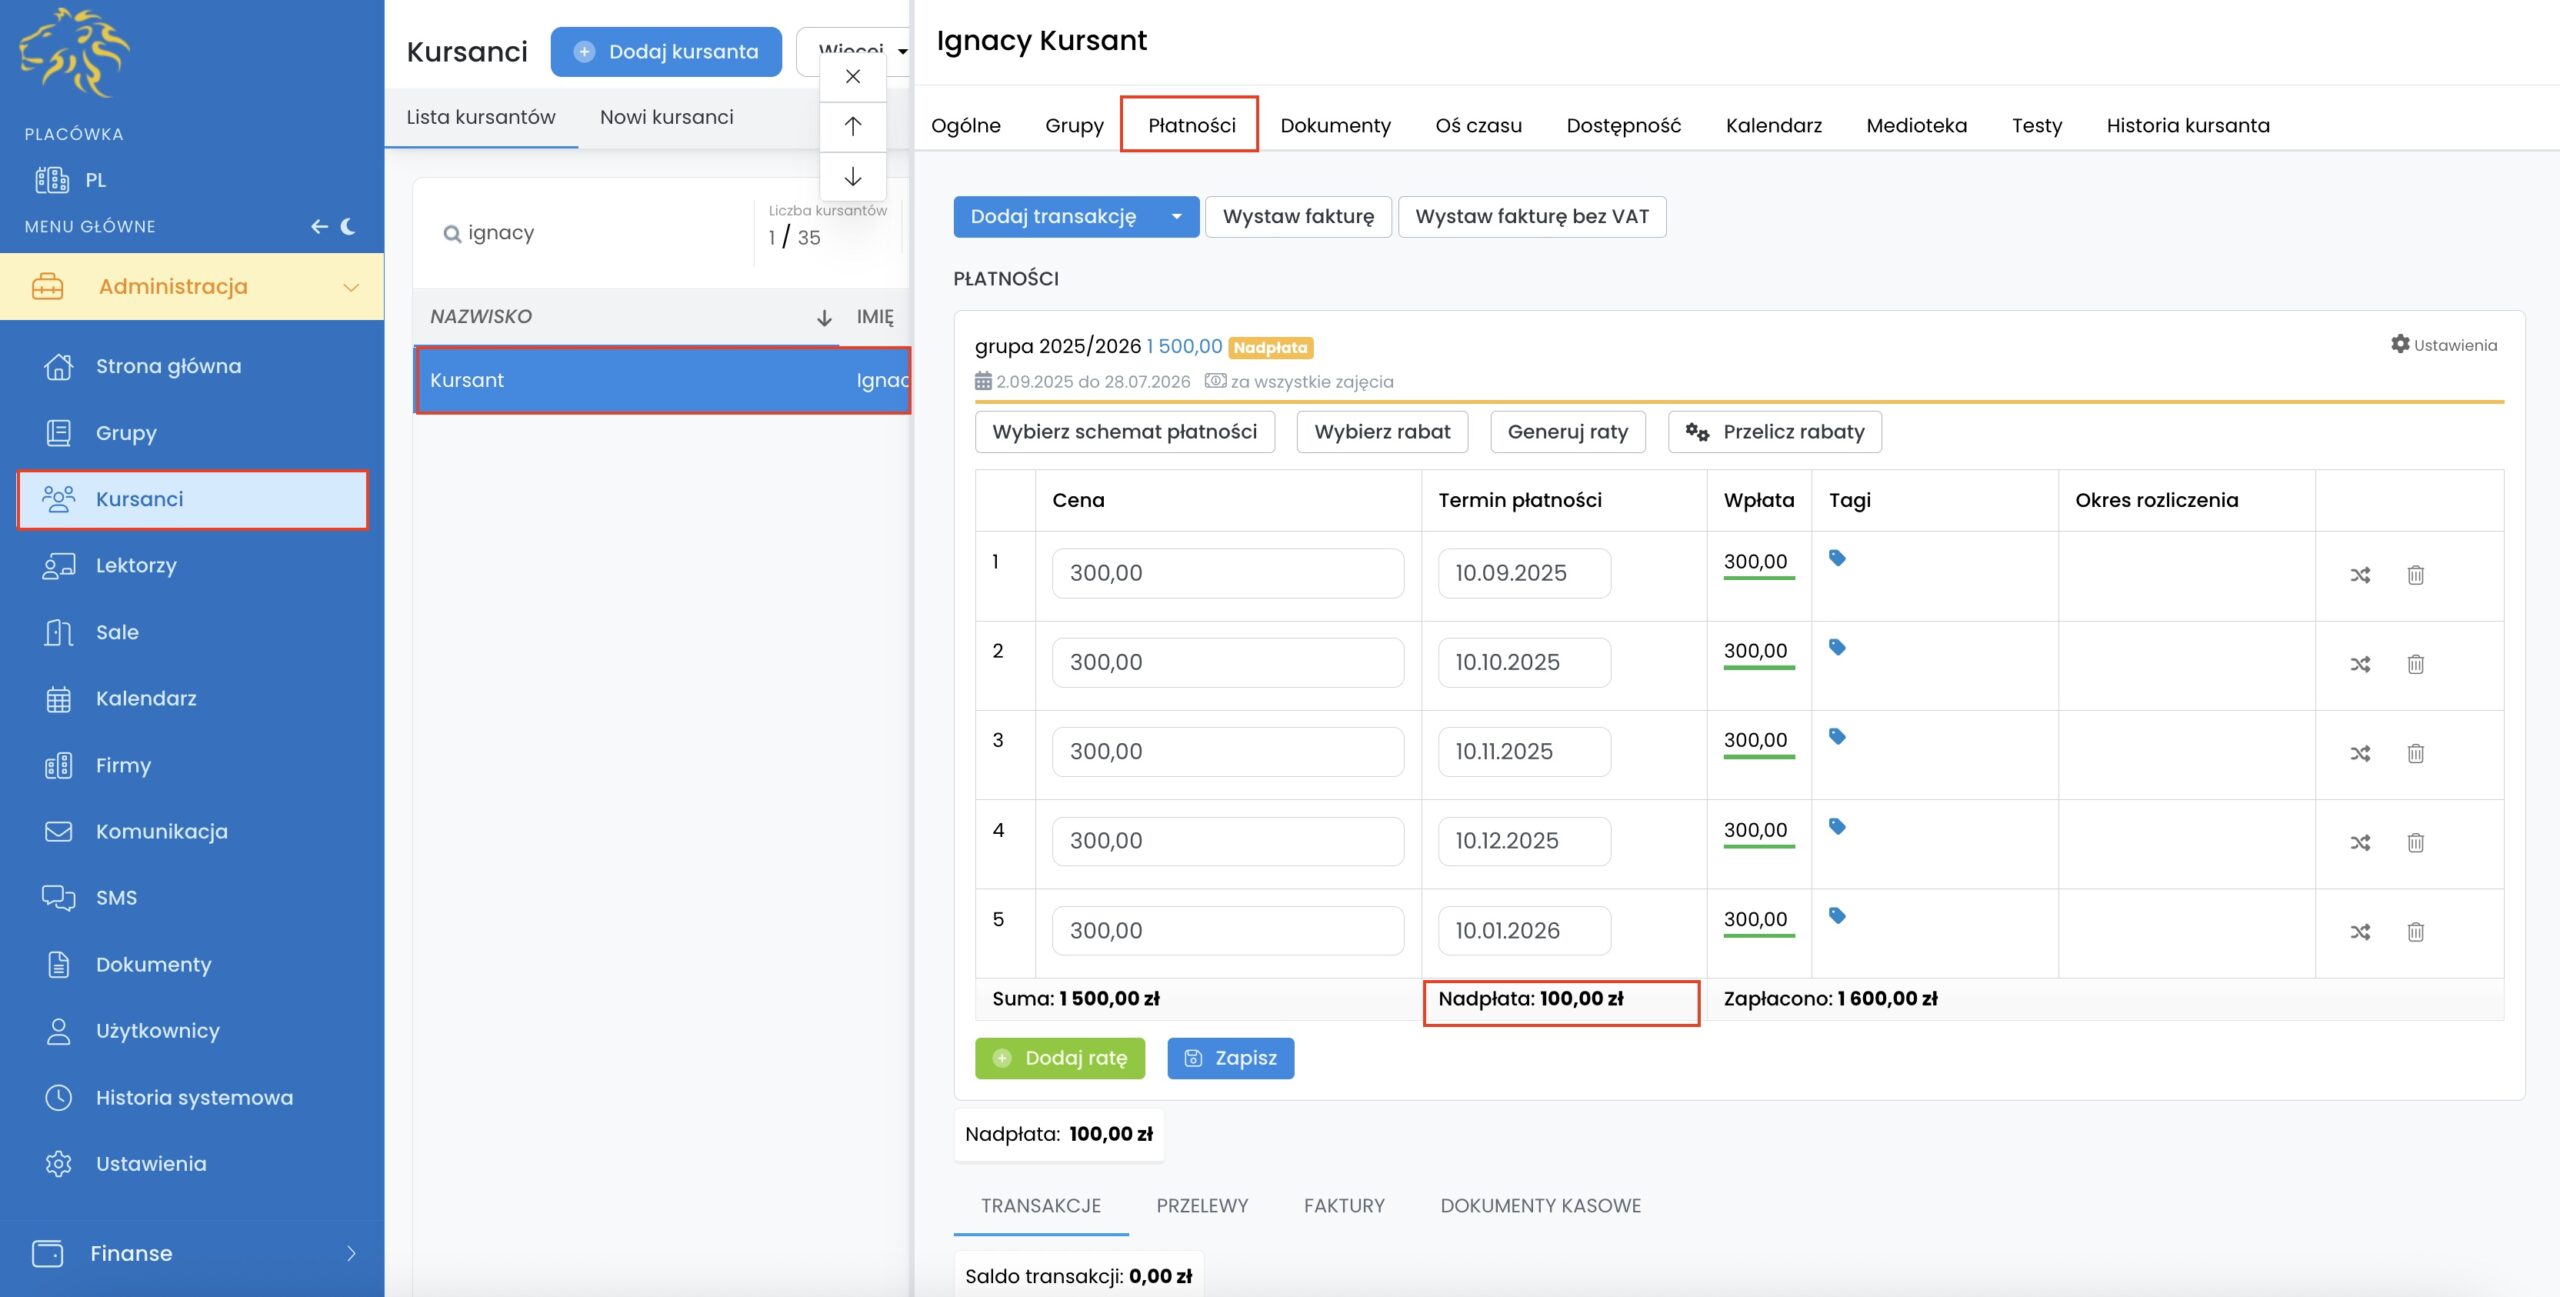Toggle dark mode moon icon

[348, 227]
